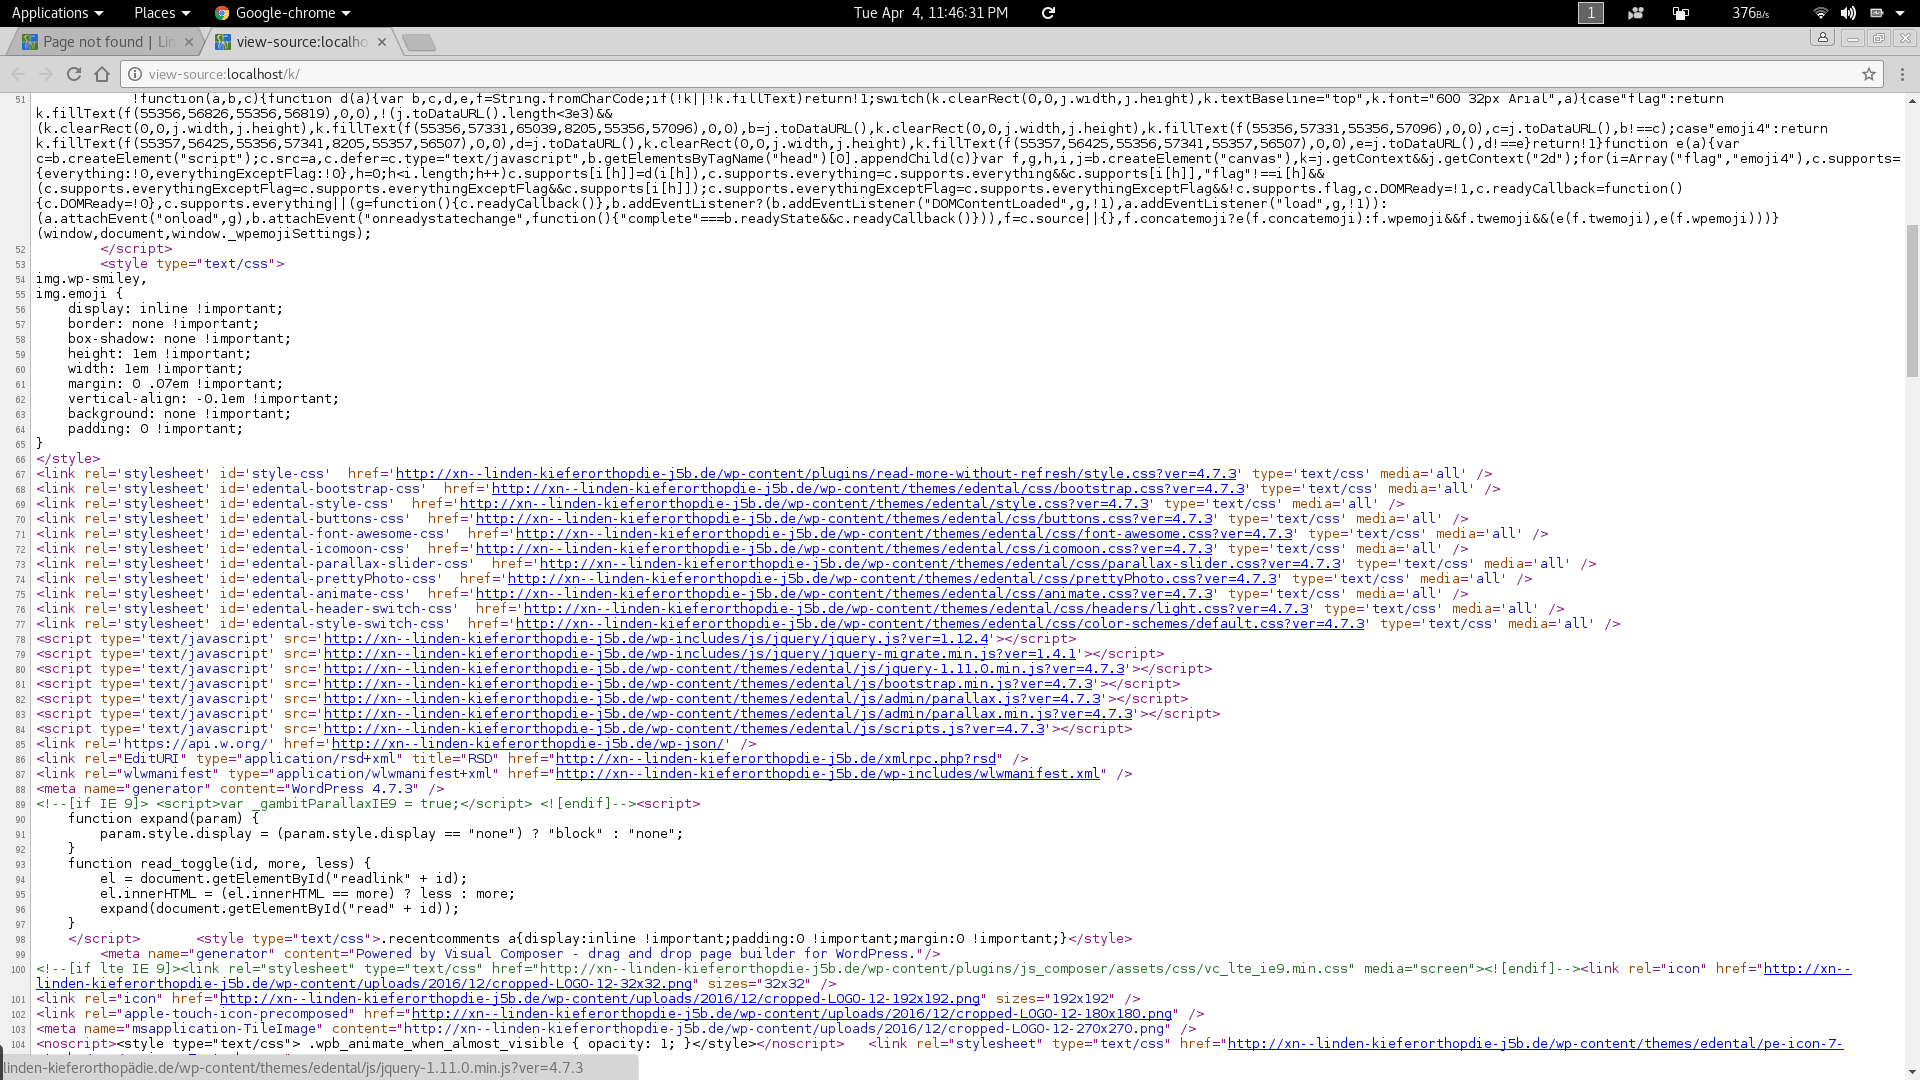This screenshot has height=1080, width=1920.
Task: Open the Google-chrome app menu
Action: (283, 13)
